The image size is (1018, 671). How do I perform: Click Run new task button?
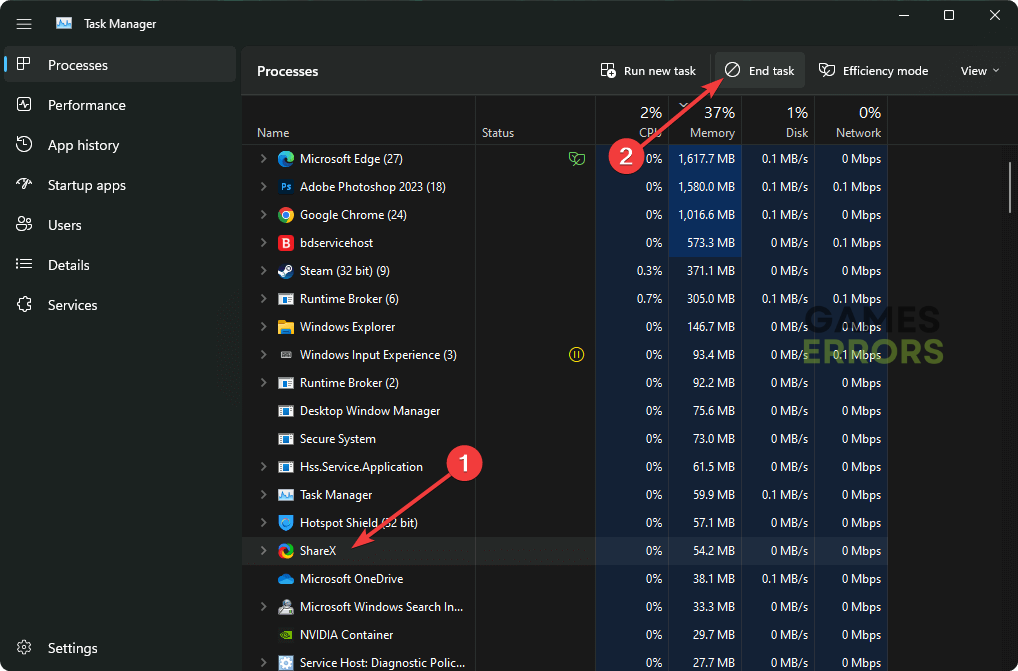click(648, 71)
